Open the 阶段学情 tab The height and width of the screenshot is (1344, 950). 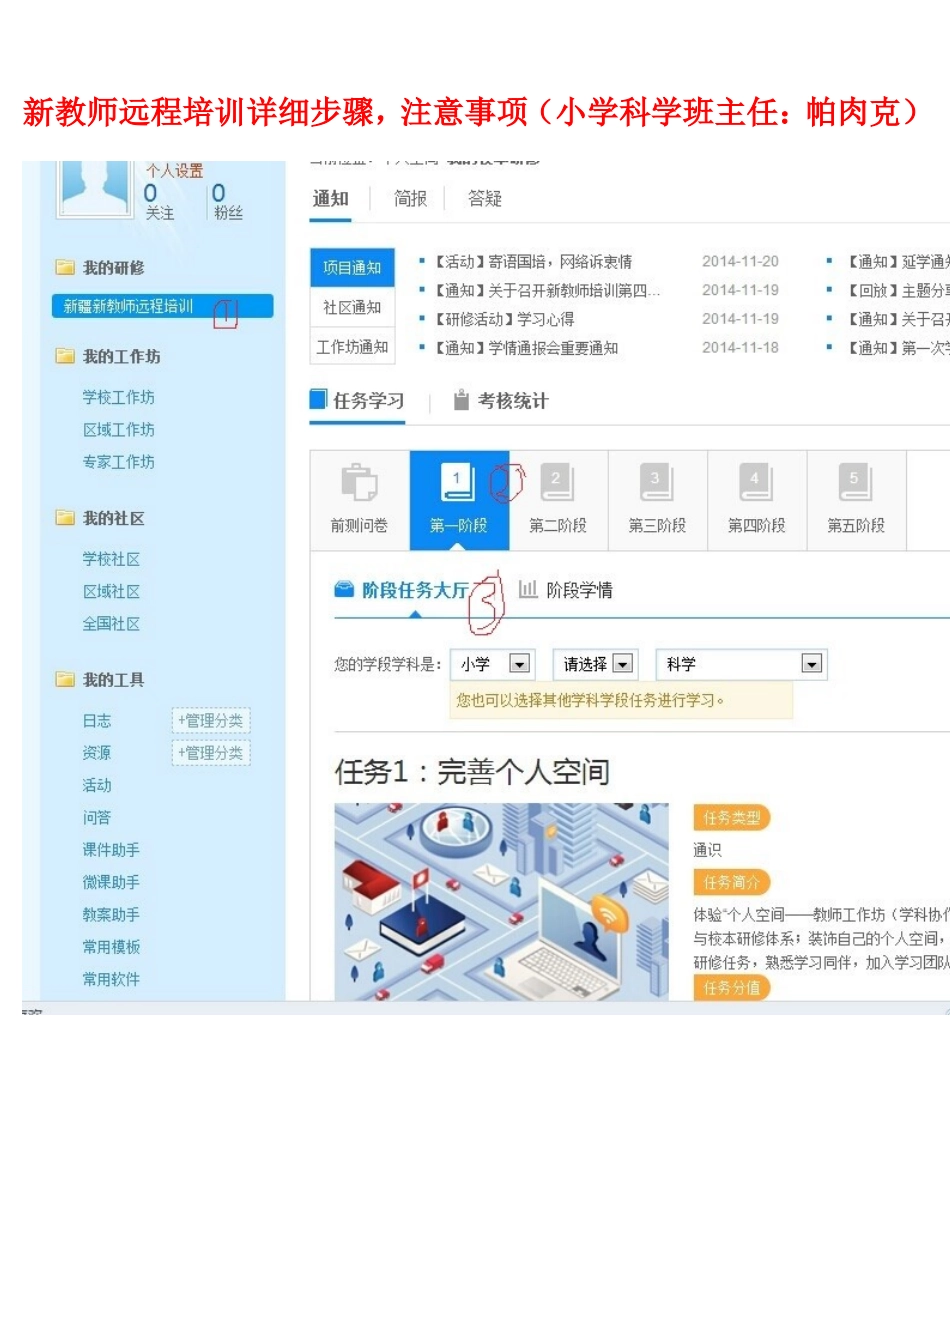click(566, 590)
